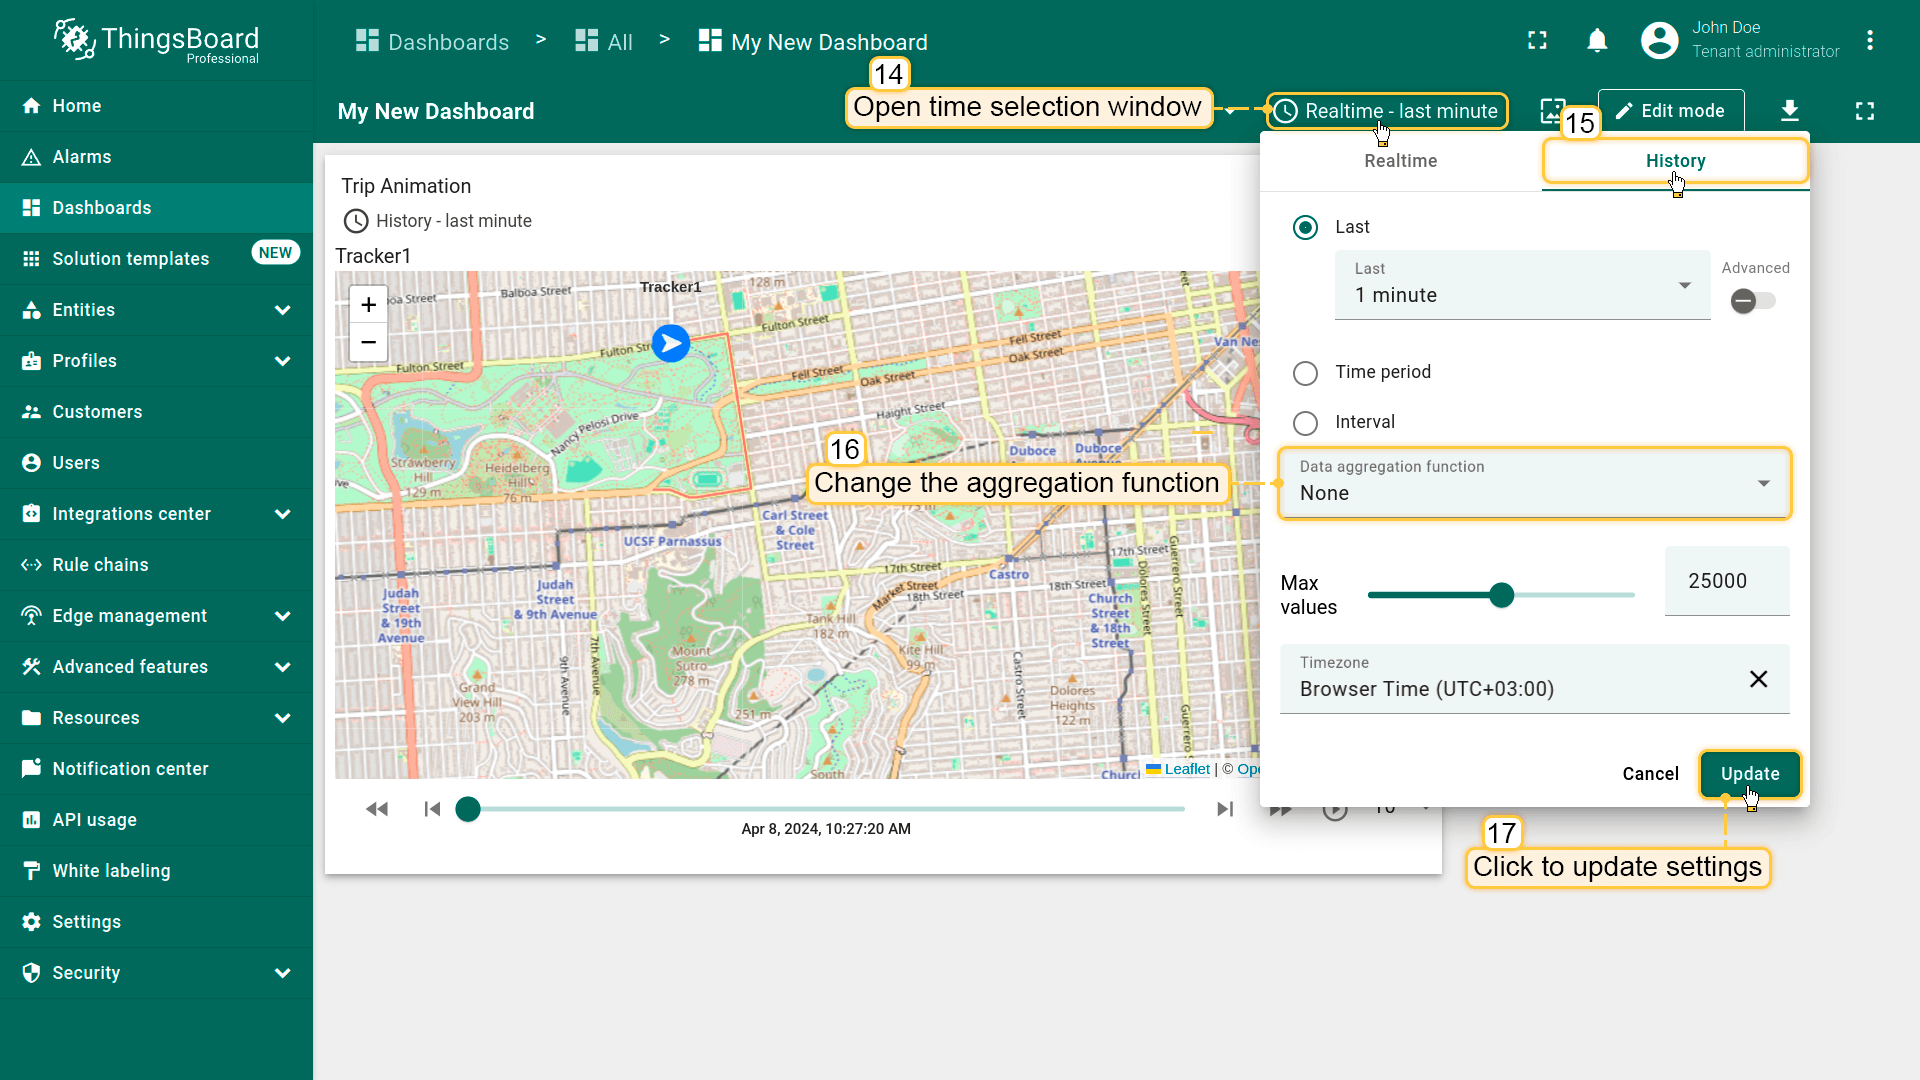Image resolution: width=1920 pixels, height=1080 pixels.
Task: Expand the Entities menu chevron
Action: [x=283, y=310]
